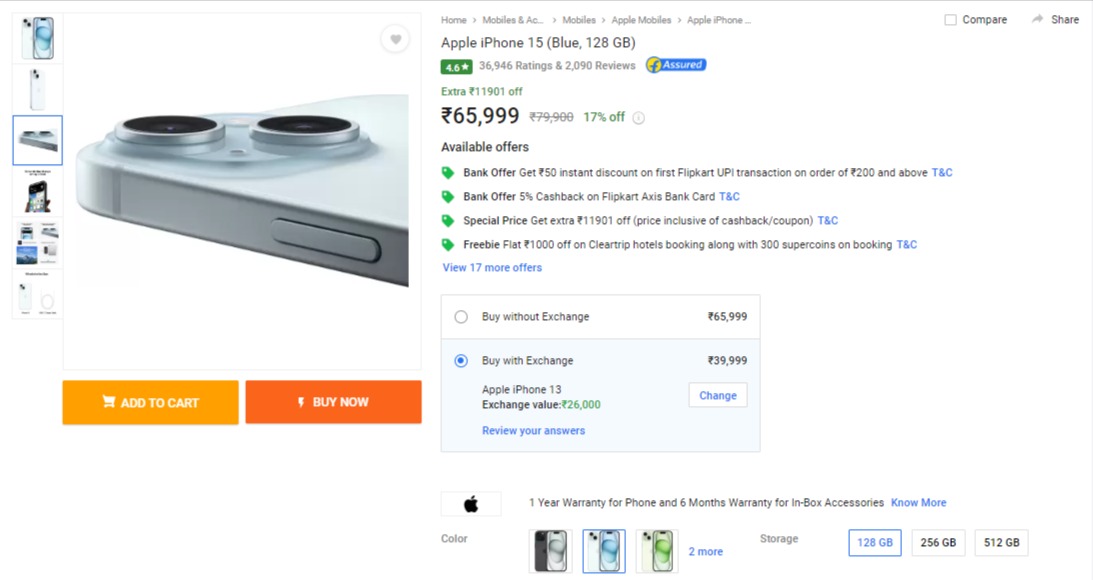
Task: Go to Mobiles breadcrumb
Action: tap(579, 20)
